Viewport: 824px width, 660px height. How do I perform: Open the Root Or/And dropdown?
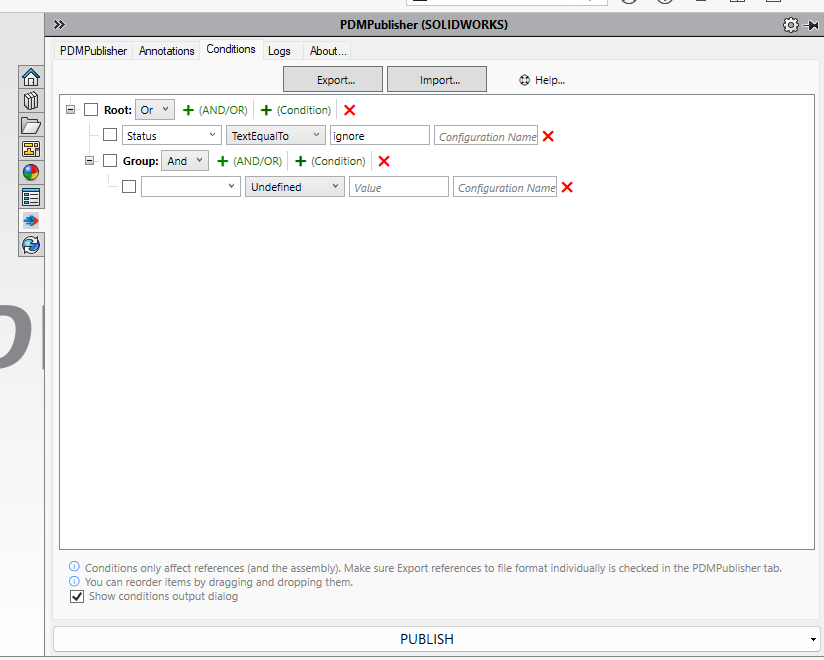tap(155, 110)
